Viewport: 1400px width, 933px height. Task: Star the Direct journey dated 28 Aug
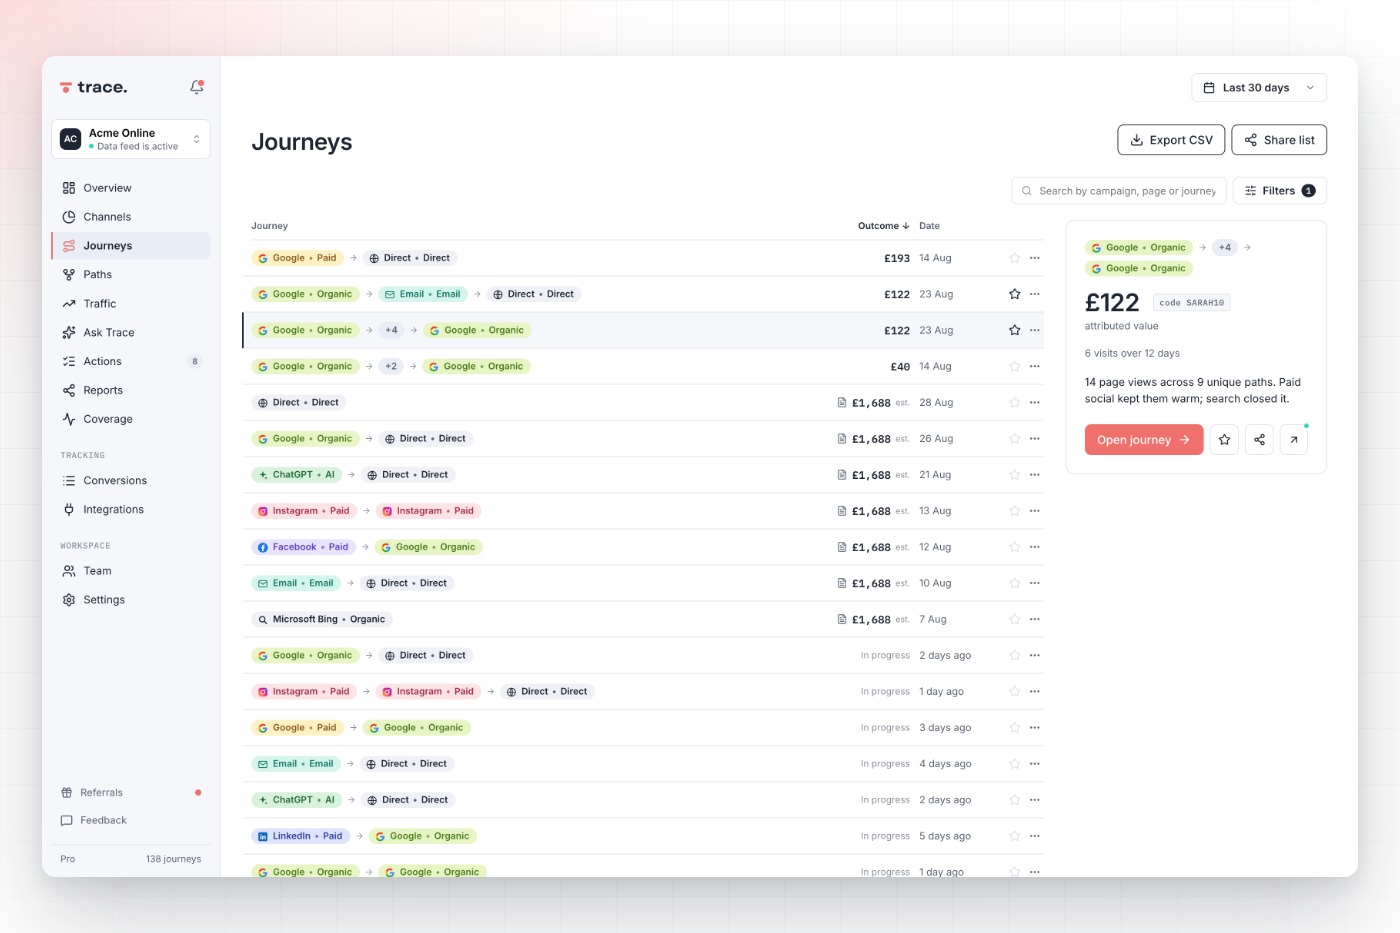[1014, 402]
